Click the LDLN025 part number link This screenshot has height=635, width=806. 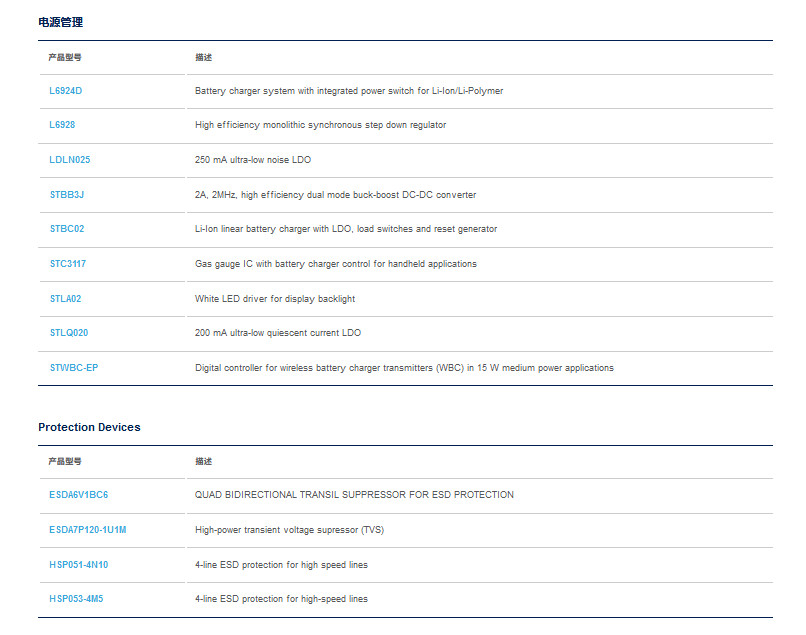pyautogui.click(x=69, y=160)
